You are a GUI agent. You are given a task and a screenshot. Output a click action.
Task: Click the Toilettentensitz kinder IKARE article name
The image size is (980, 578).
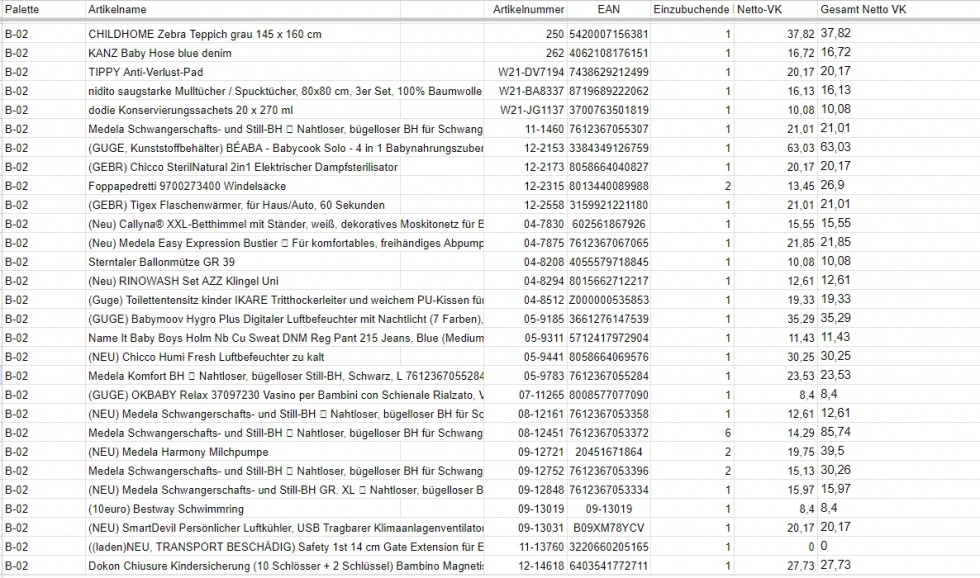286,300
